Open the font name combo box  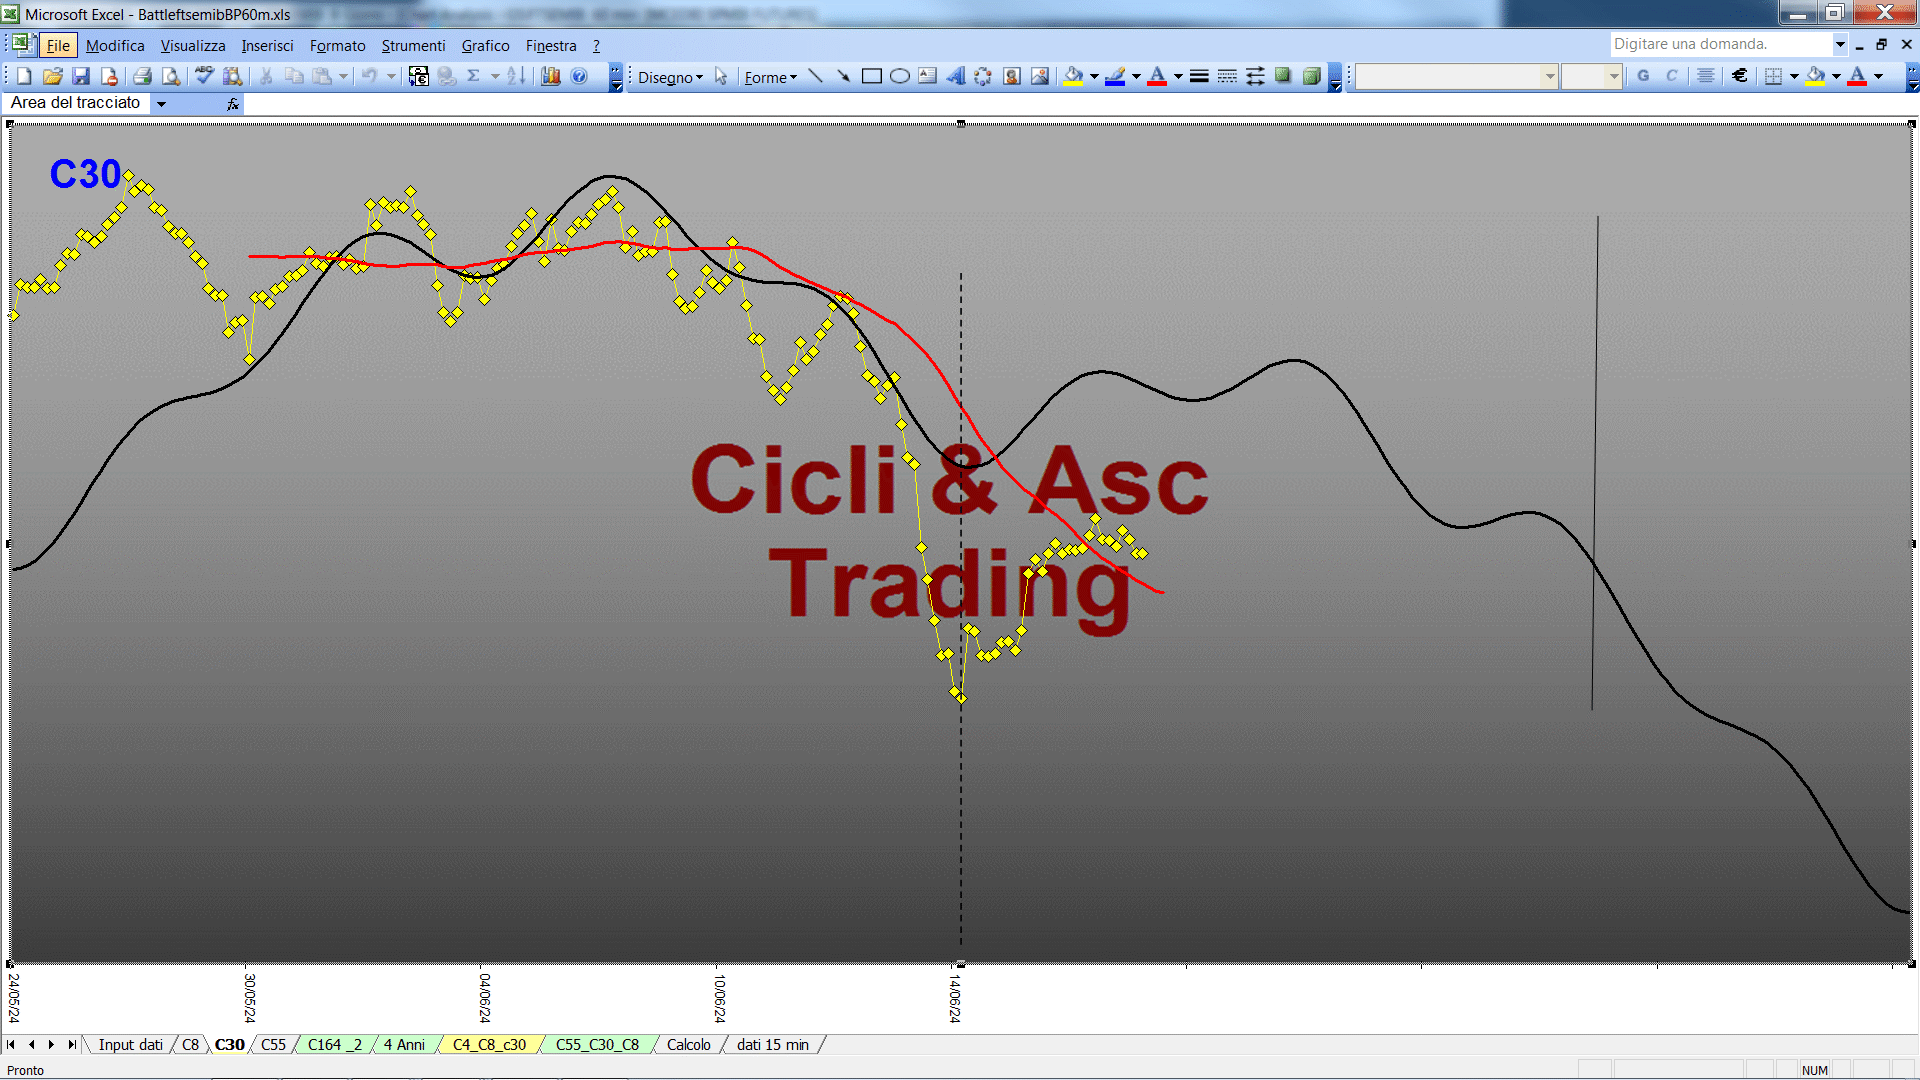click(x=1457, y=76)
